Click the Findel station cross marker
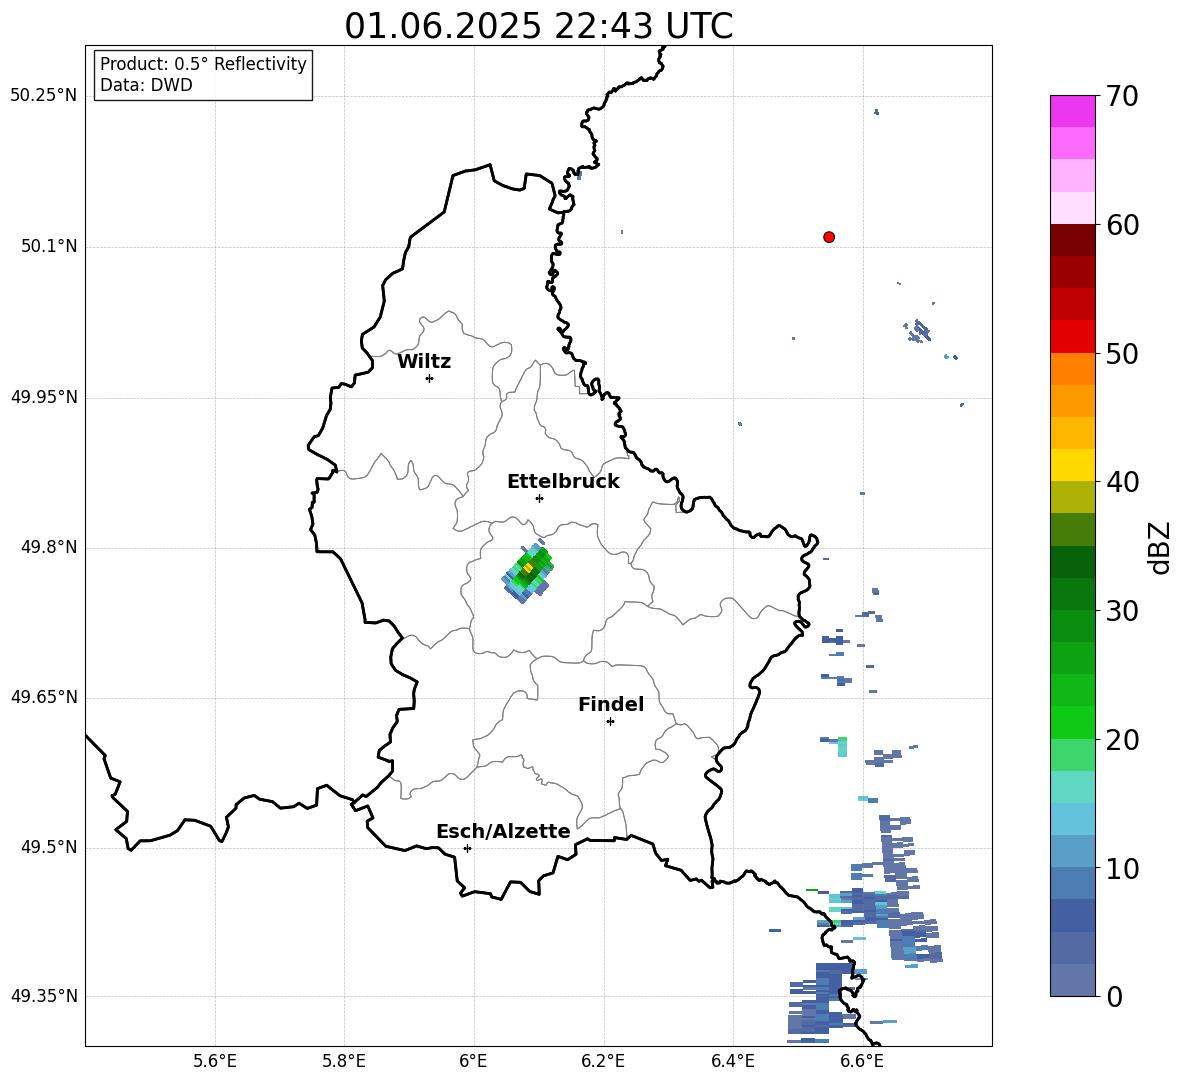This screenshot has height=1081, width=1184. (x=610, y=722)
